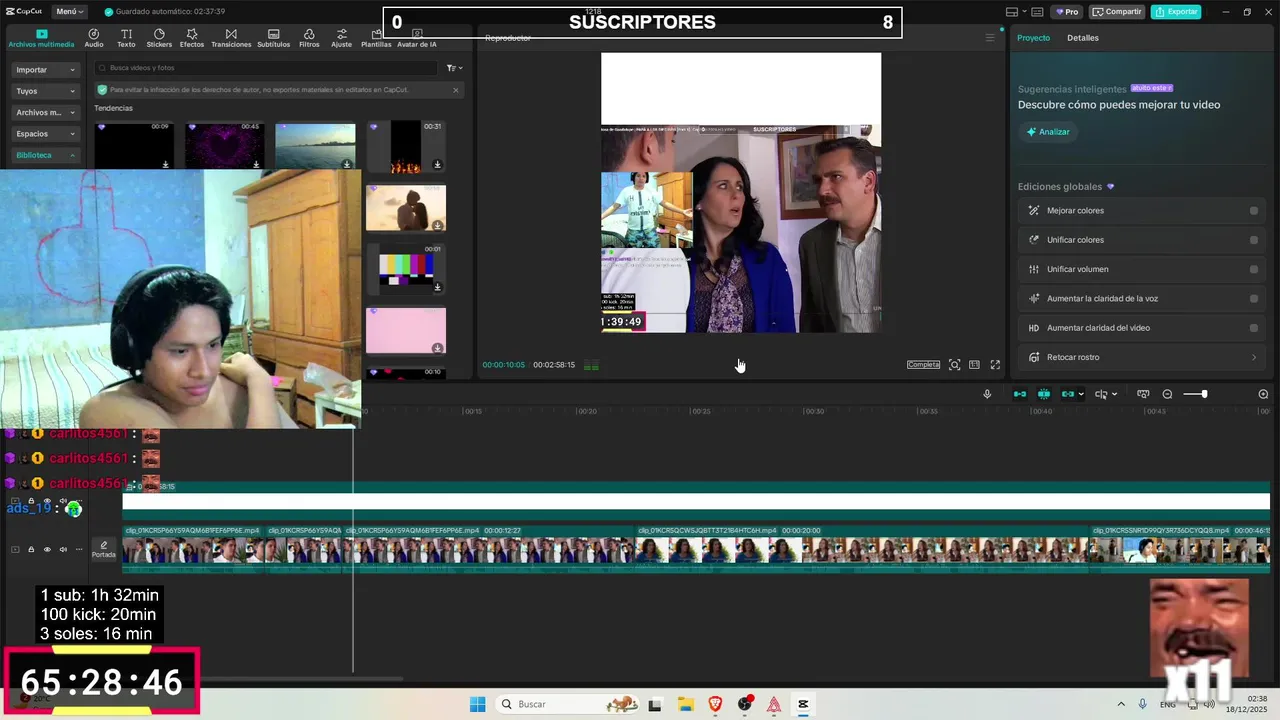Click the Portada cover edit button
Viewport: 1280px width, 720px height.
point(103,549)
